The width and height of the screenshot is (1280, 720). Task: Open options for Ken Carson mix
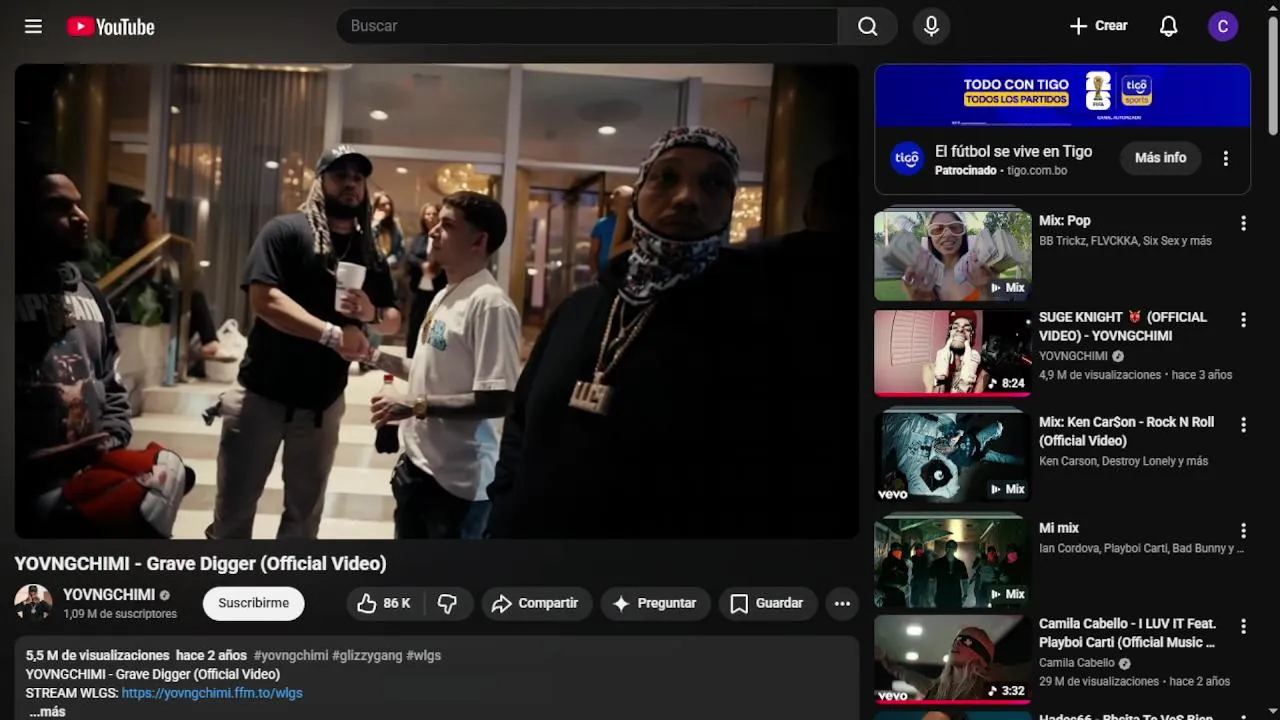[1243, 425]
